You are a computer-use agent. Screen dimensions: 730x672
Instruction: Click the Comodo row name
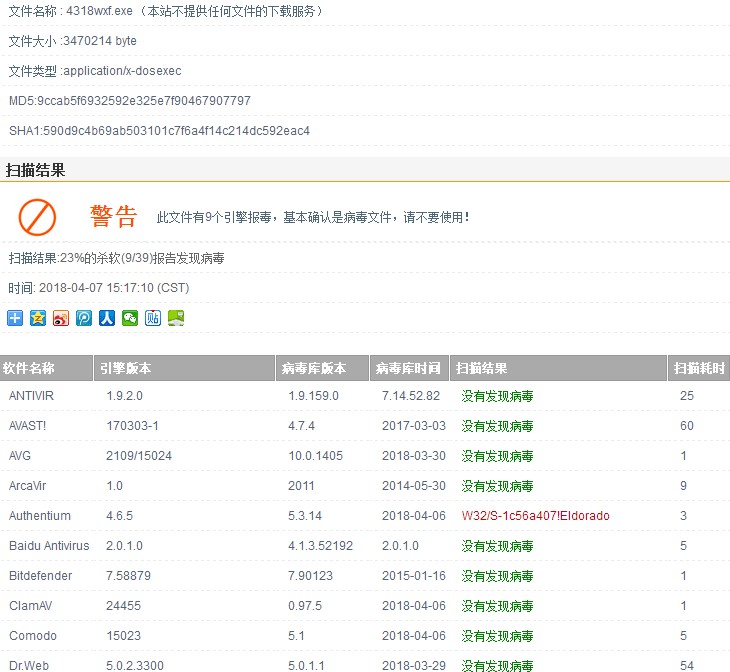click(x=33, y=636)
